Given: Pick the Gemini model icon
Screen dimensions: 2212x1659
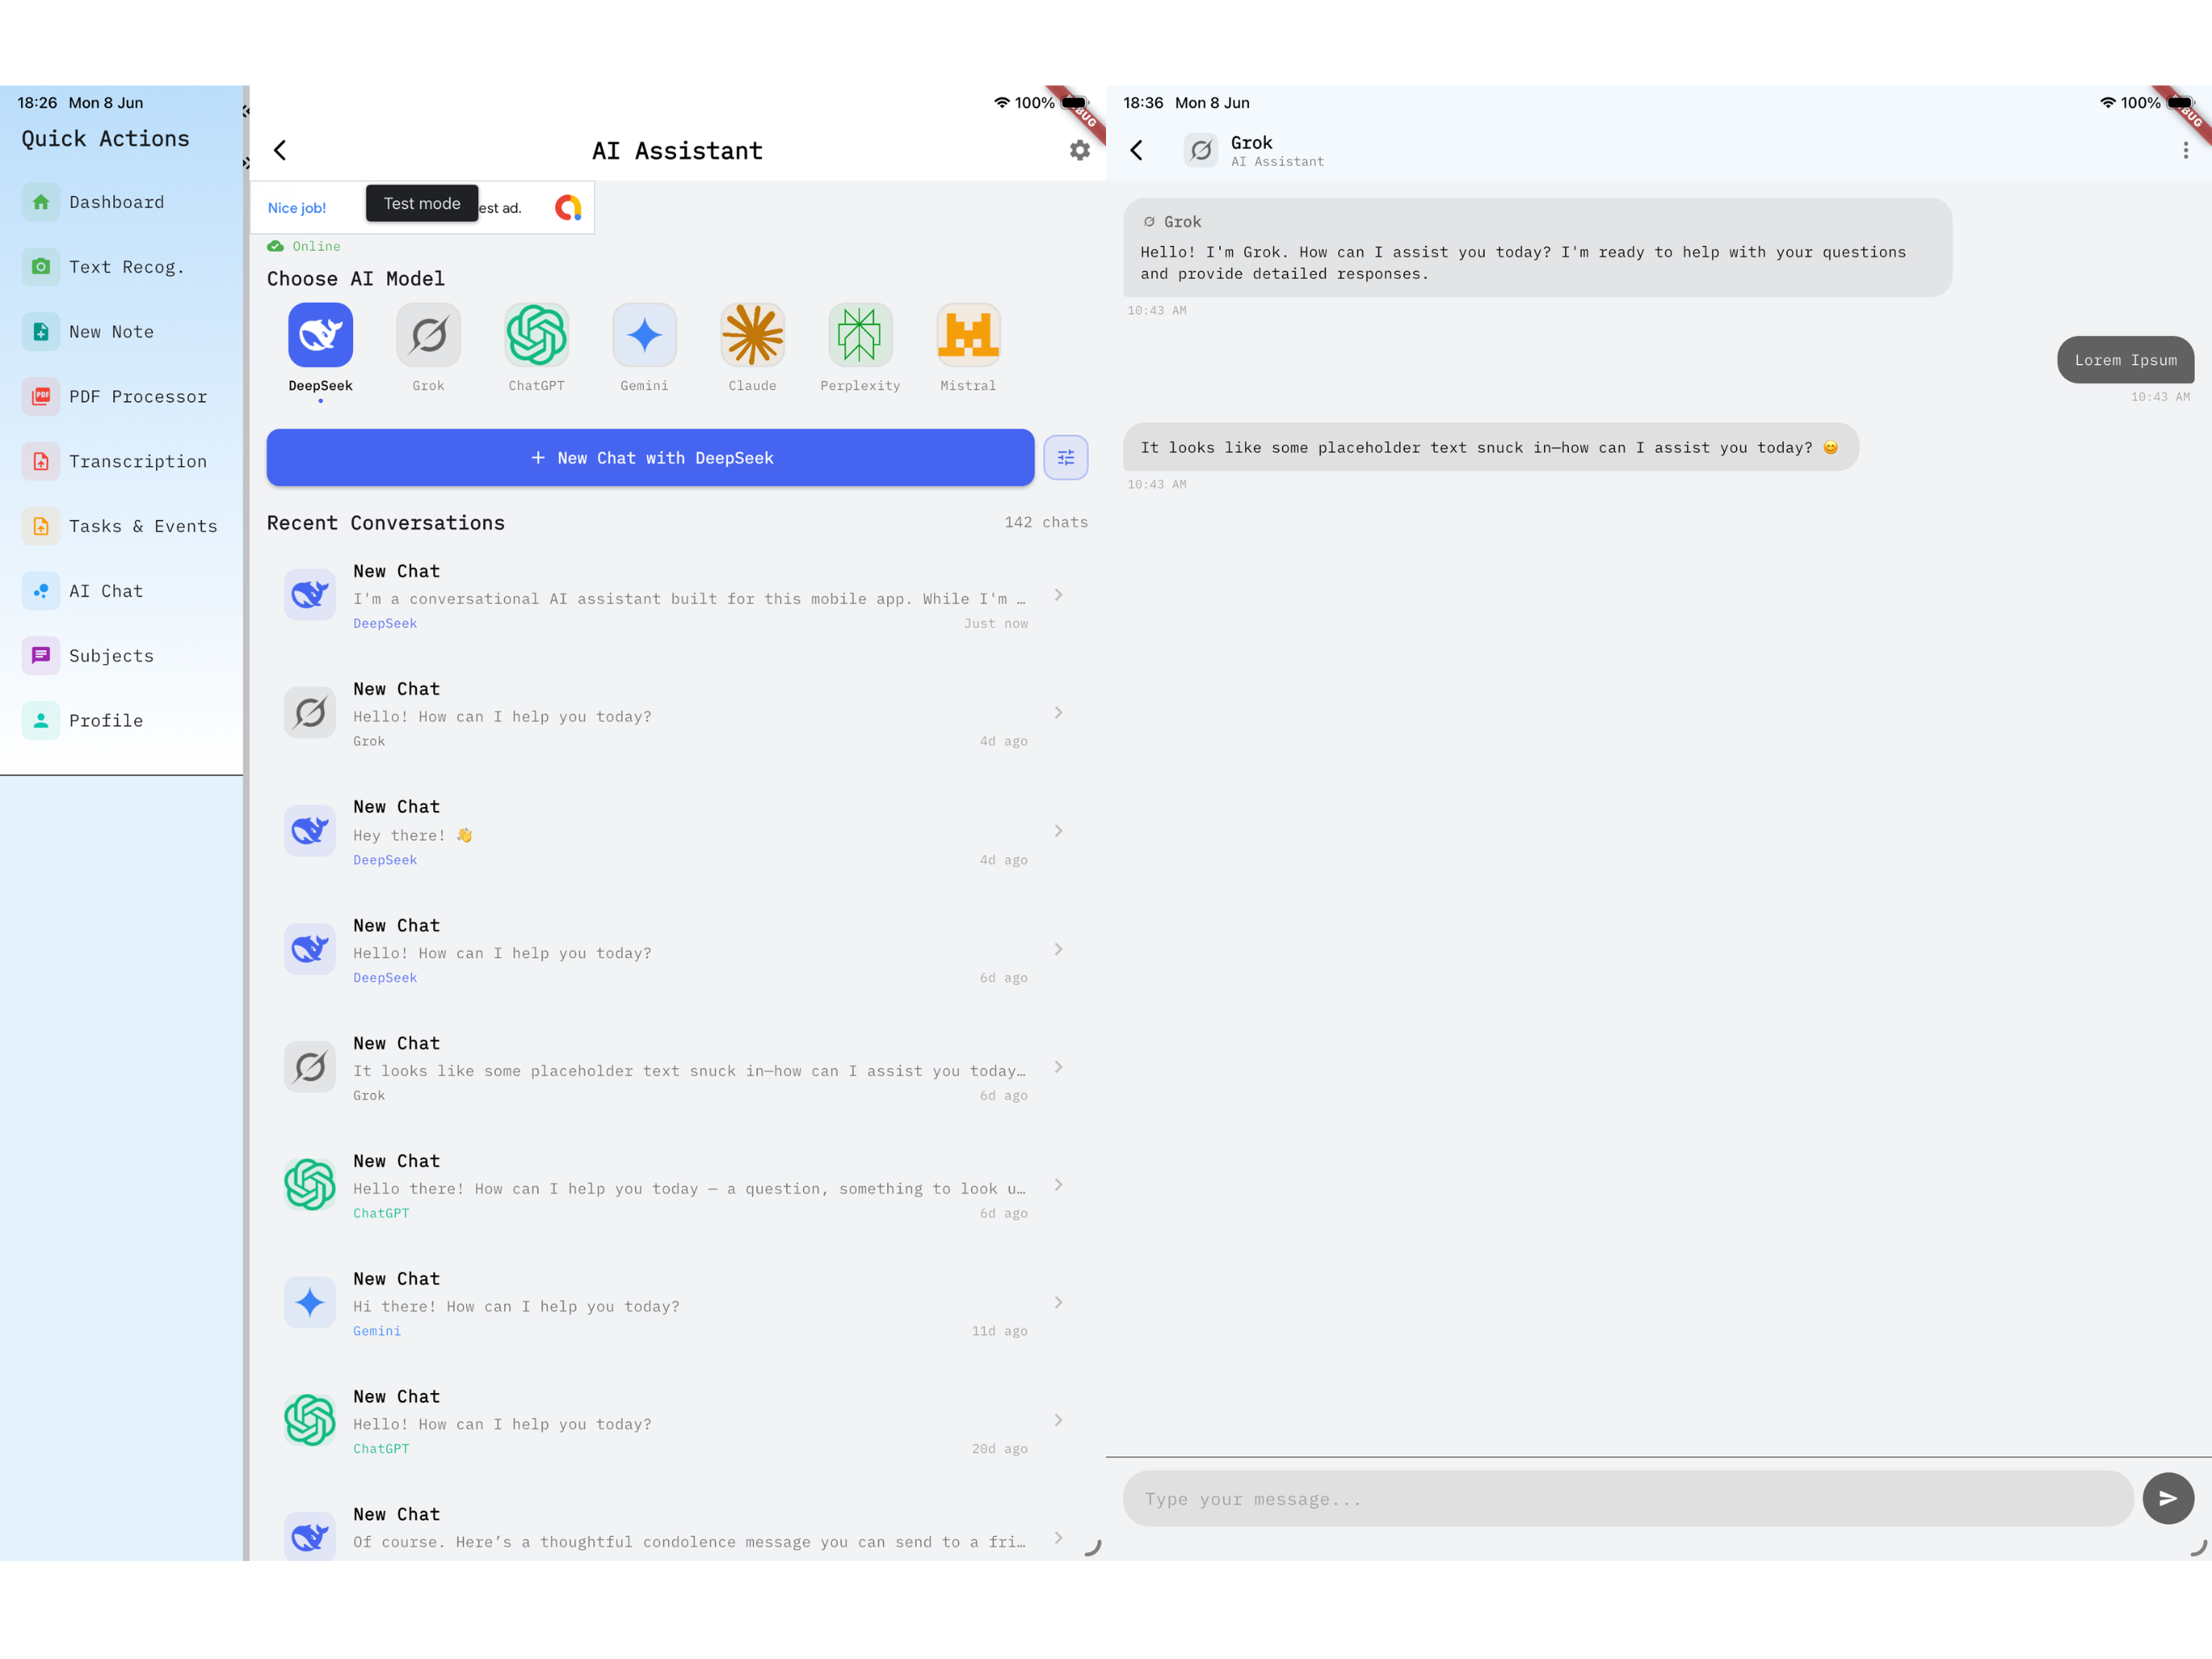Looking at the screenshot, I should [644, 335].
